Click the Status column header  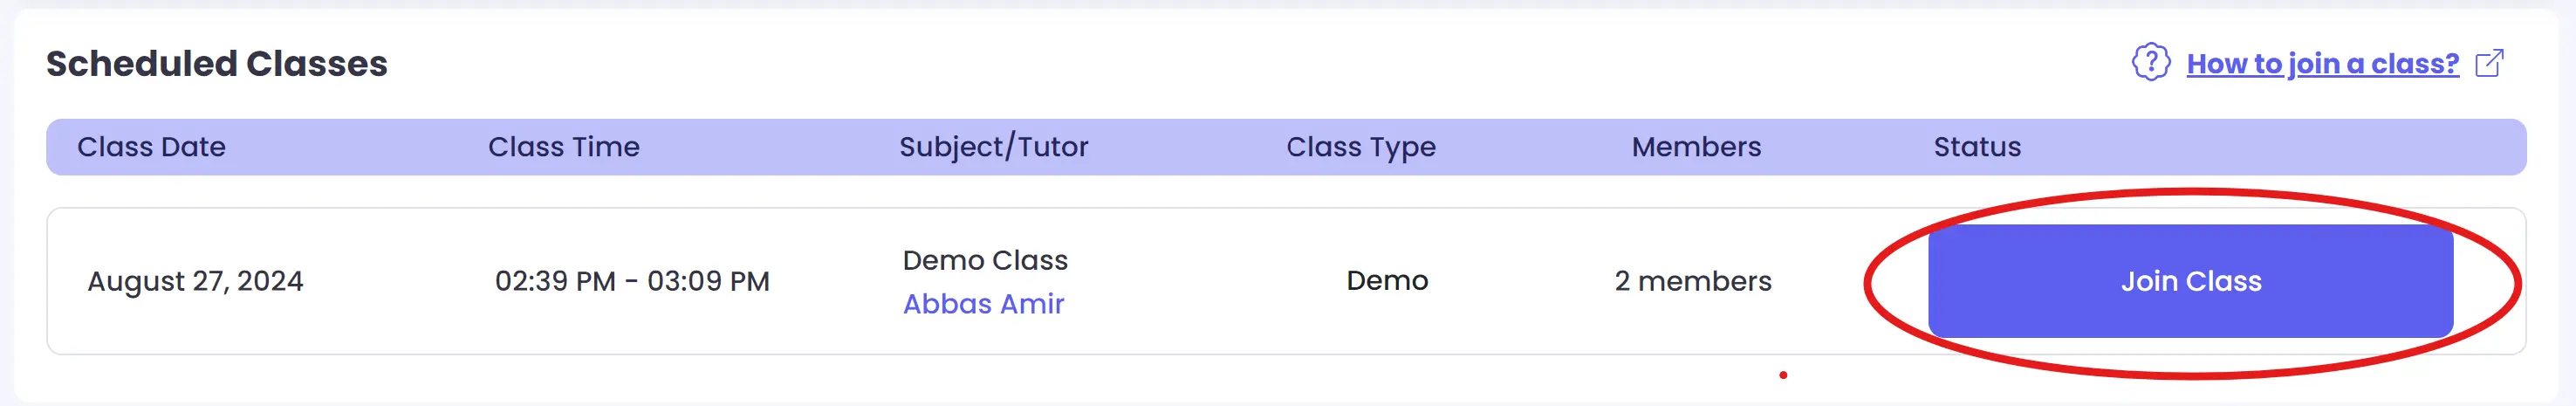[1977, 147]
